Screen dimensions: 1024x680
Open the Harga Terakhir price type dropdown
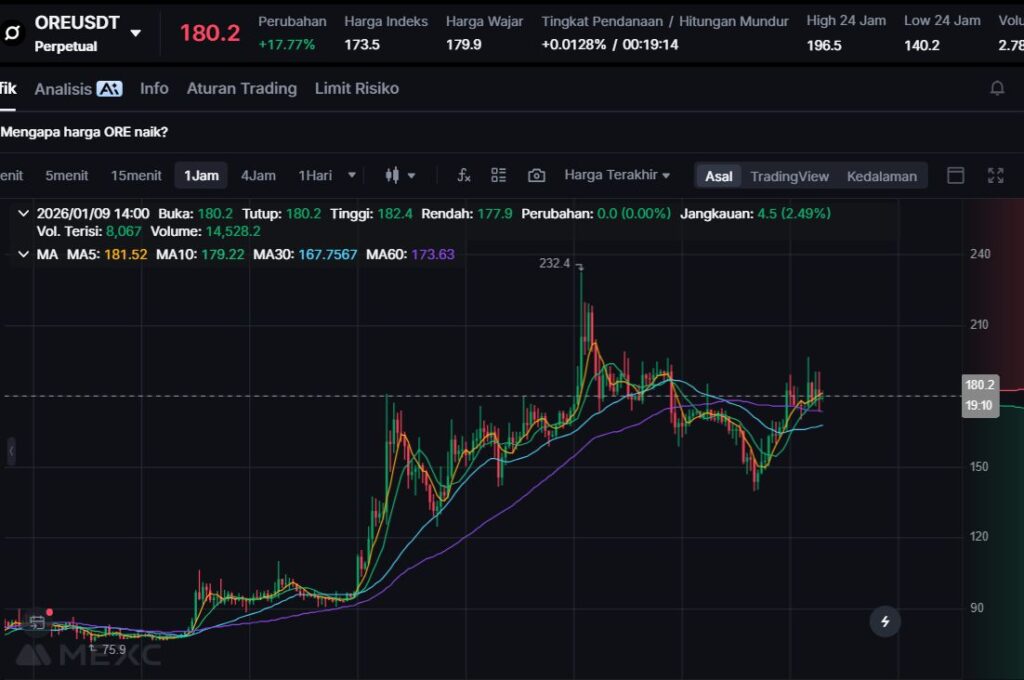617,175
